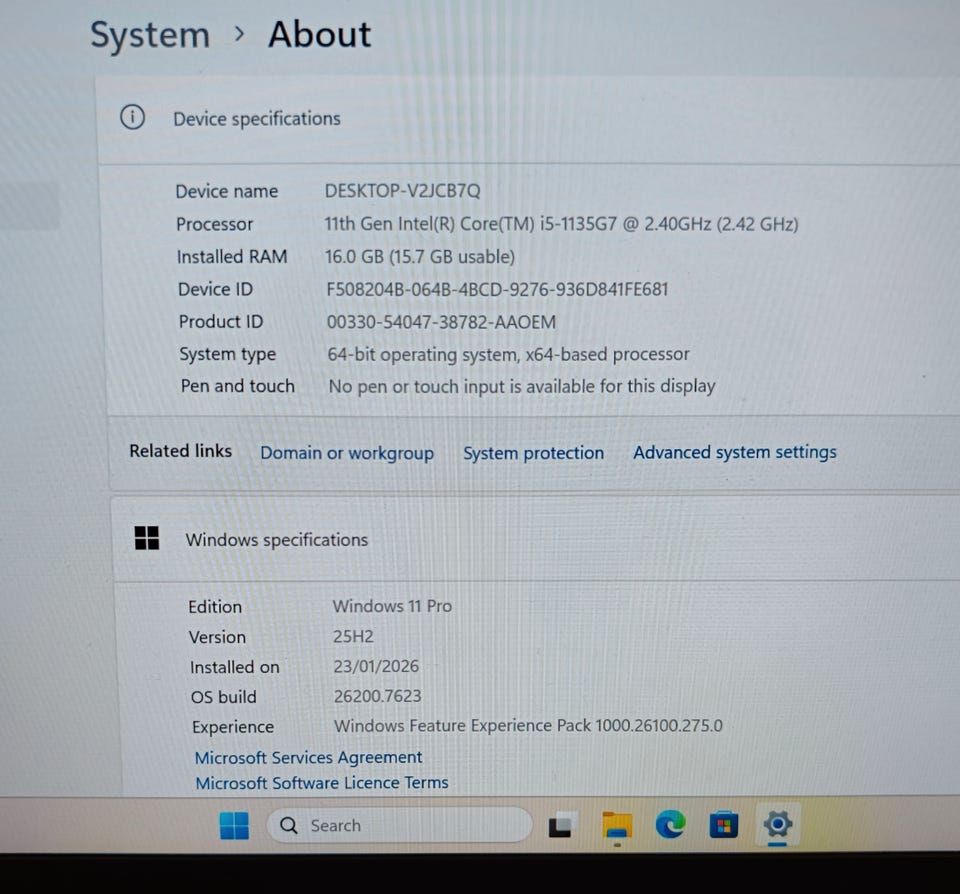
Task: Click the Processor label
Action: [214, 224]
